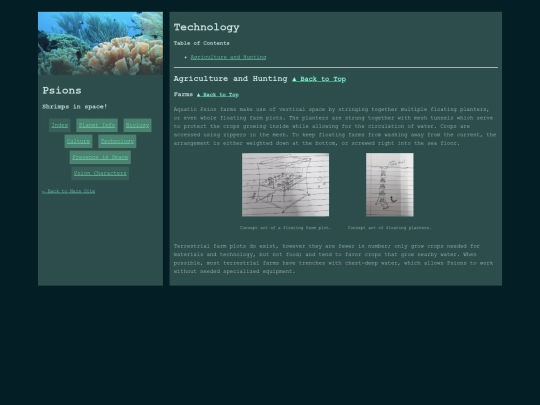Click Back to Top beside Farms heading
The width and height of the screenshot is (540, 405).
[x=218, y=95]
